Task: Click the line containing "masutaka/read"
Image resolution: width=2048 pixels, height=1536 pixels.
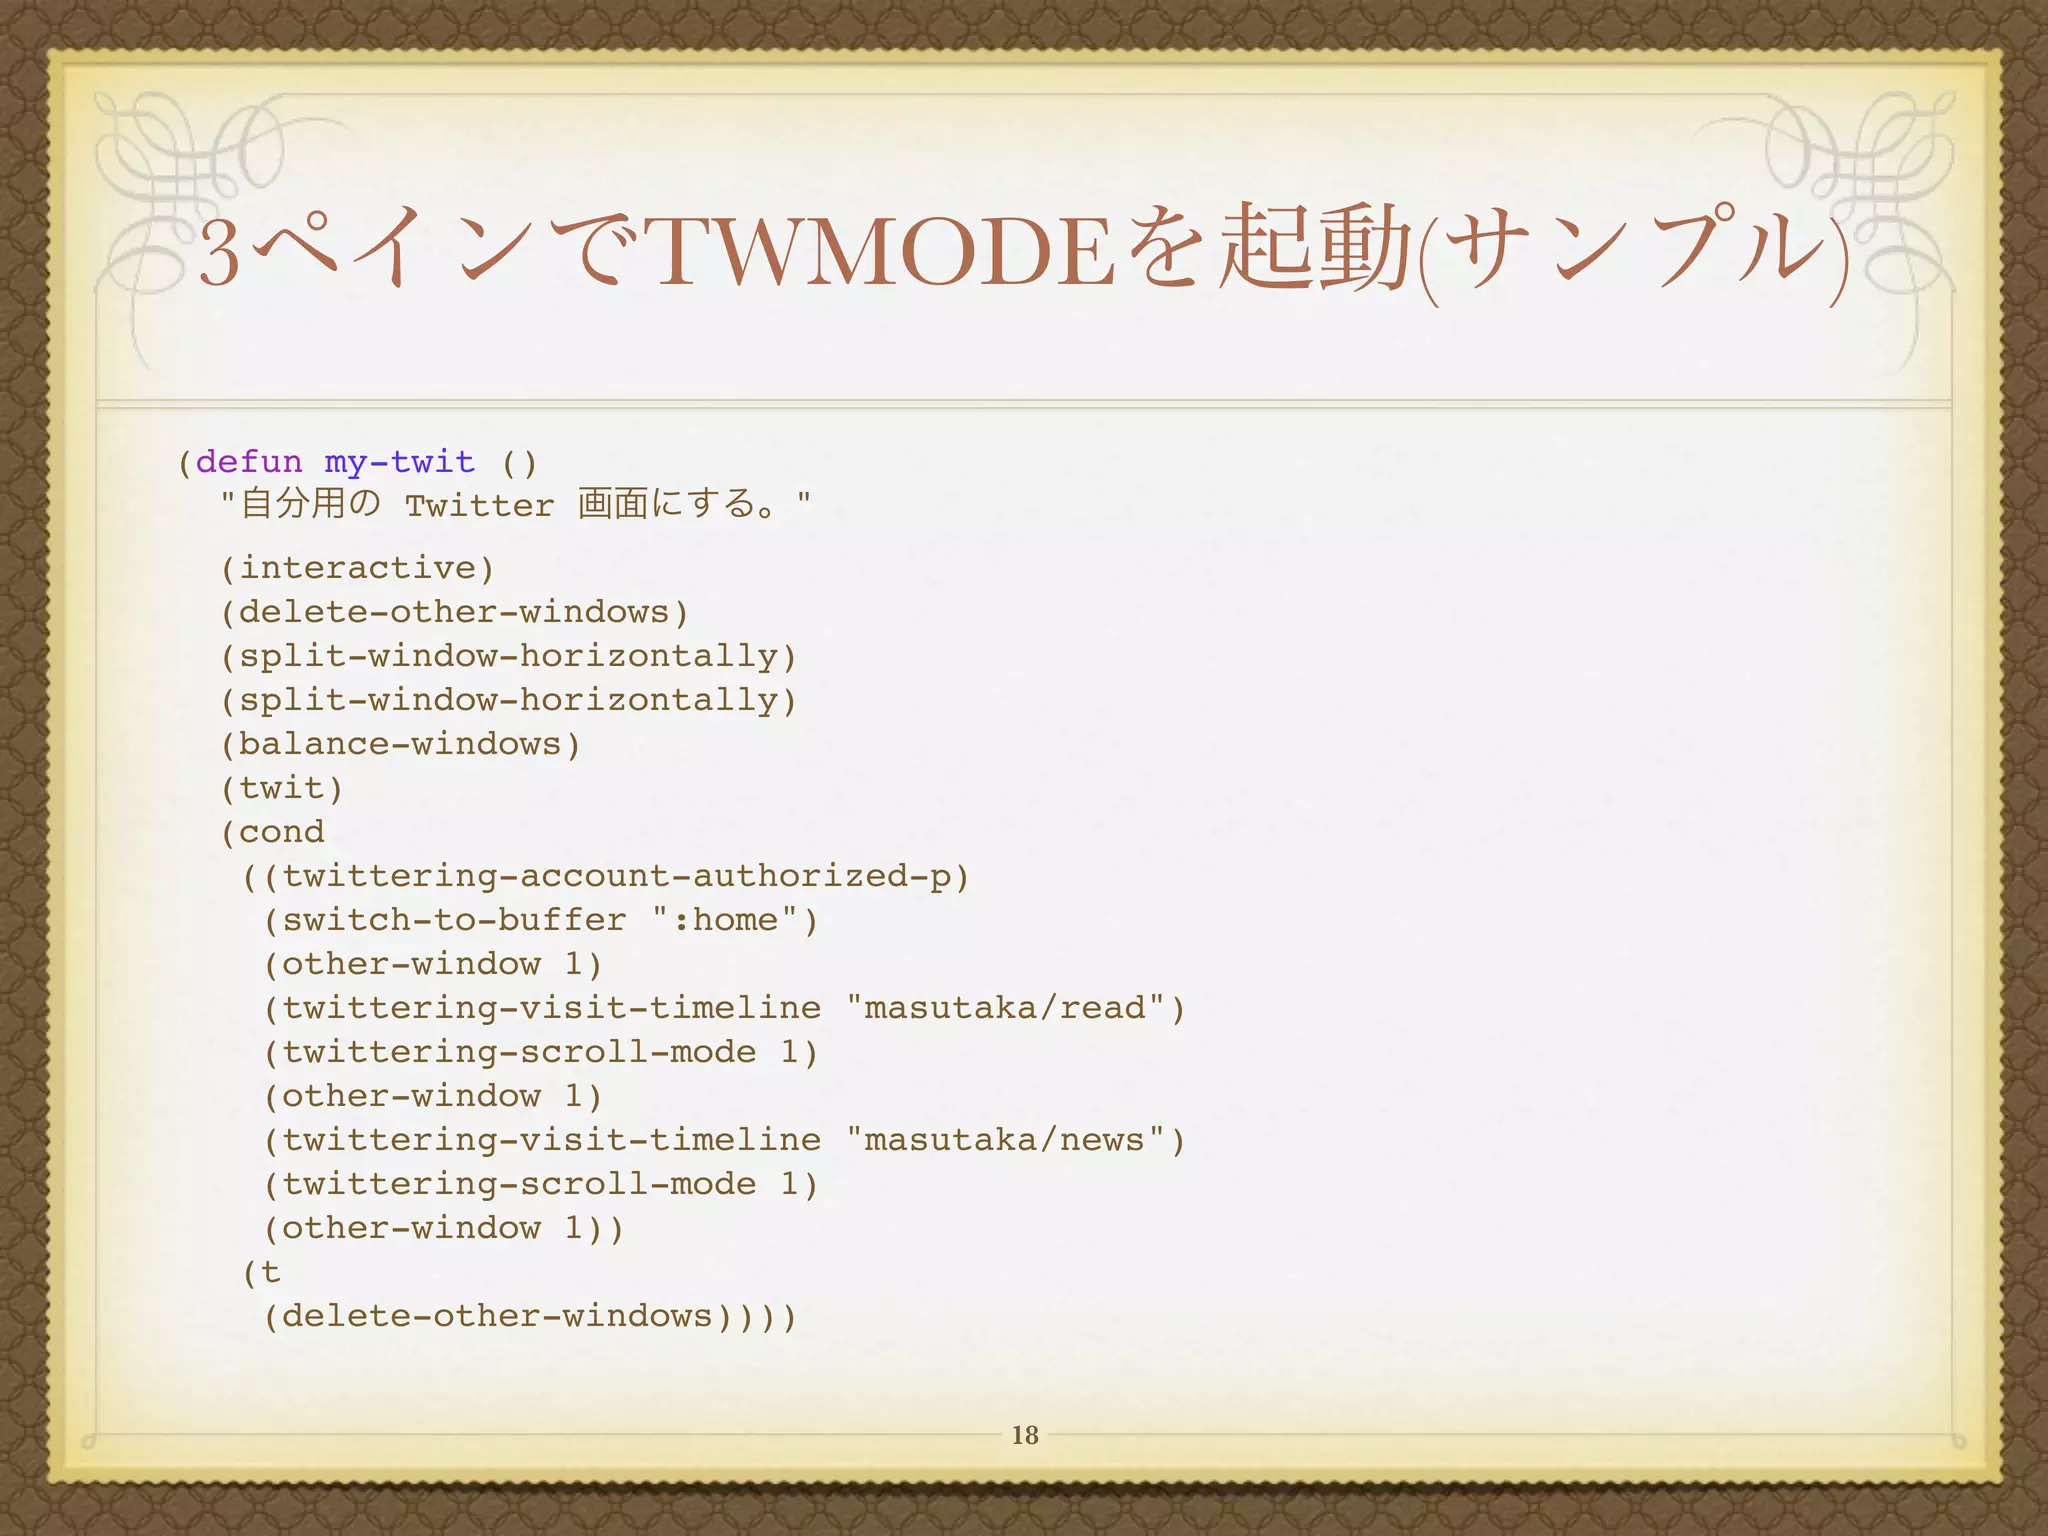Action: pos(724,1008)
